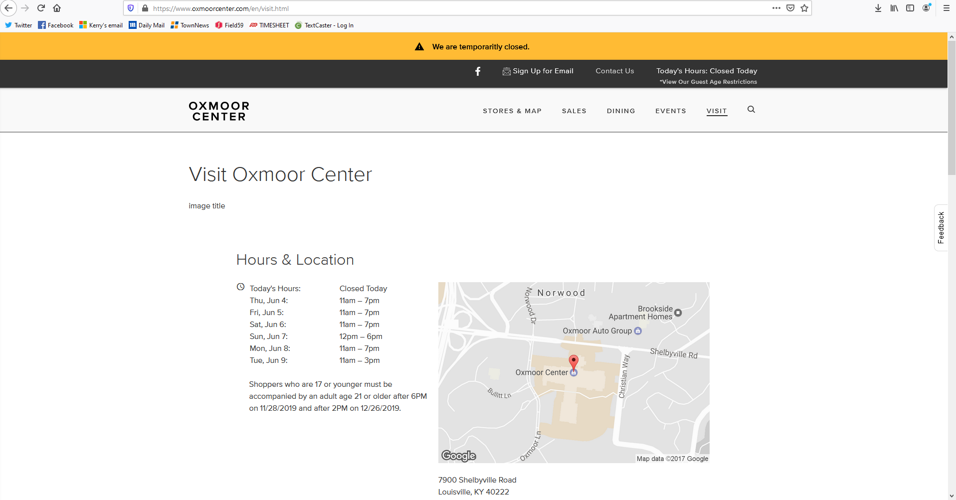Open the TownNews bookmark
The width and height of the screenshot is (956, 500).
point(190,25)
